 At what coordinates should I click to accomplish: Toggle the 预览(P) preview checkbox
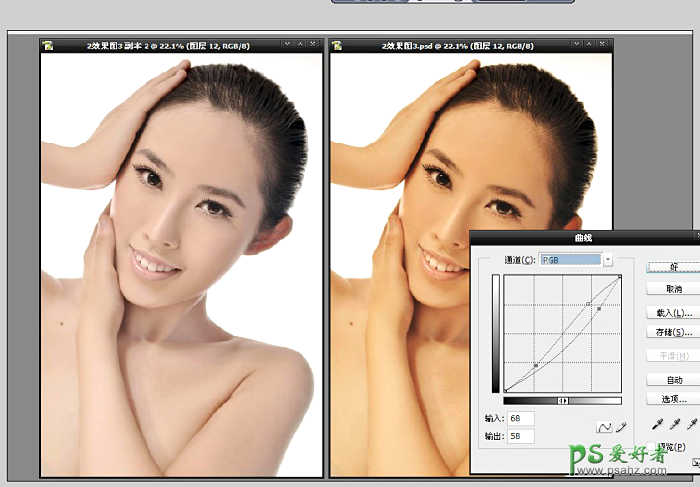[x=653, y=447]
